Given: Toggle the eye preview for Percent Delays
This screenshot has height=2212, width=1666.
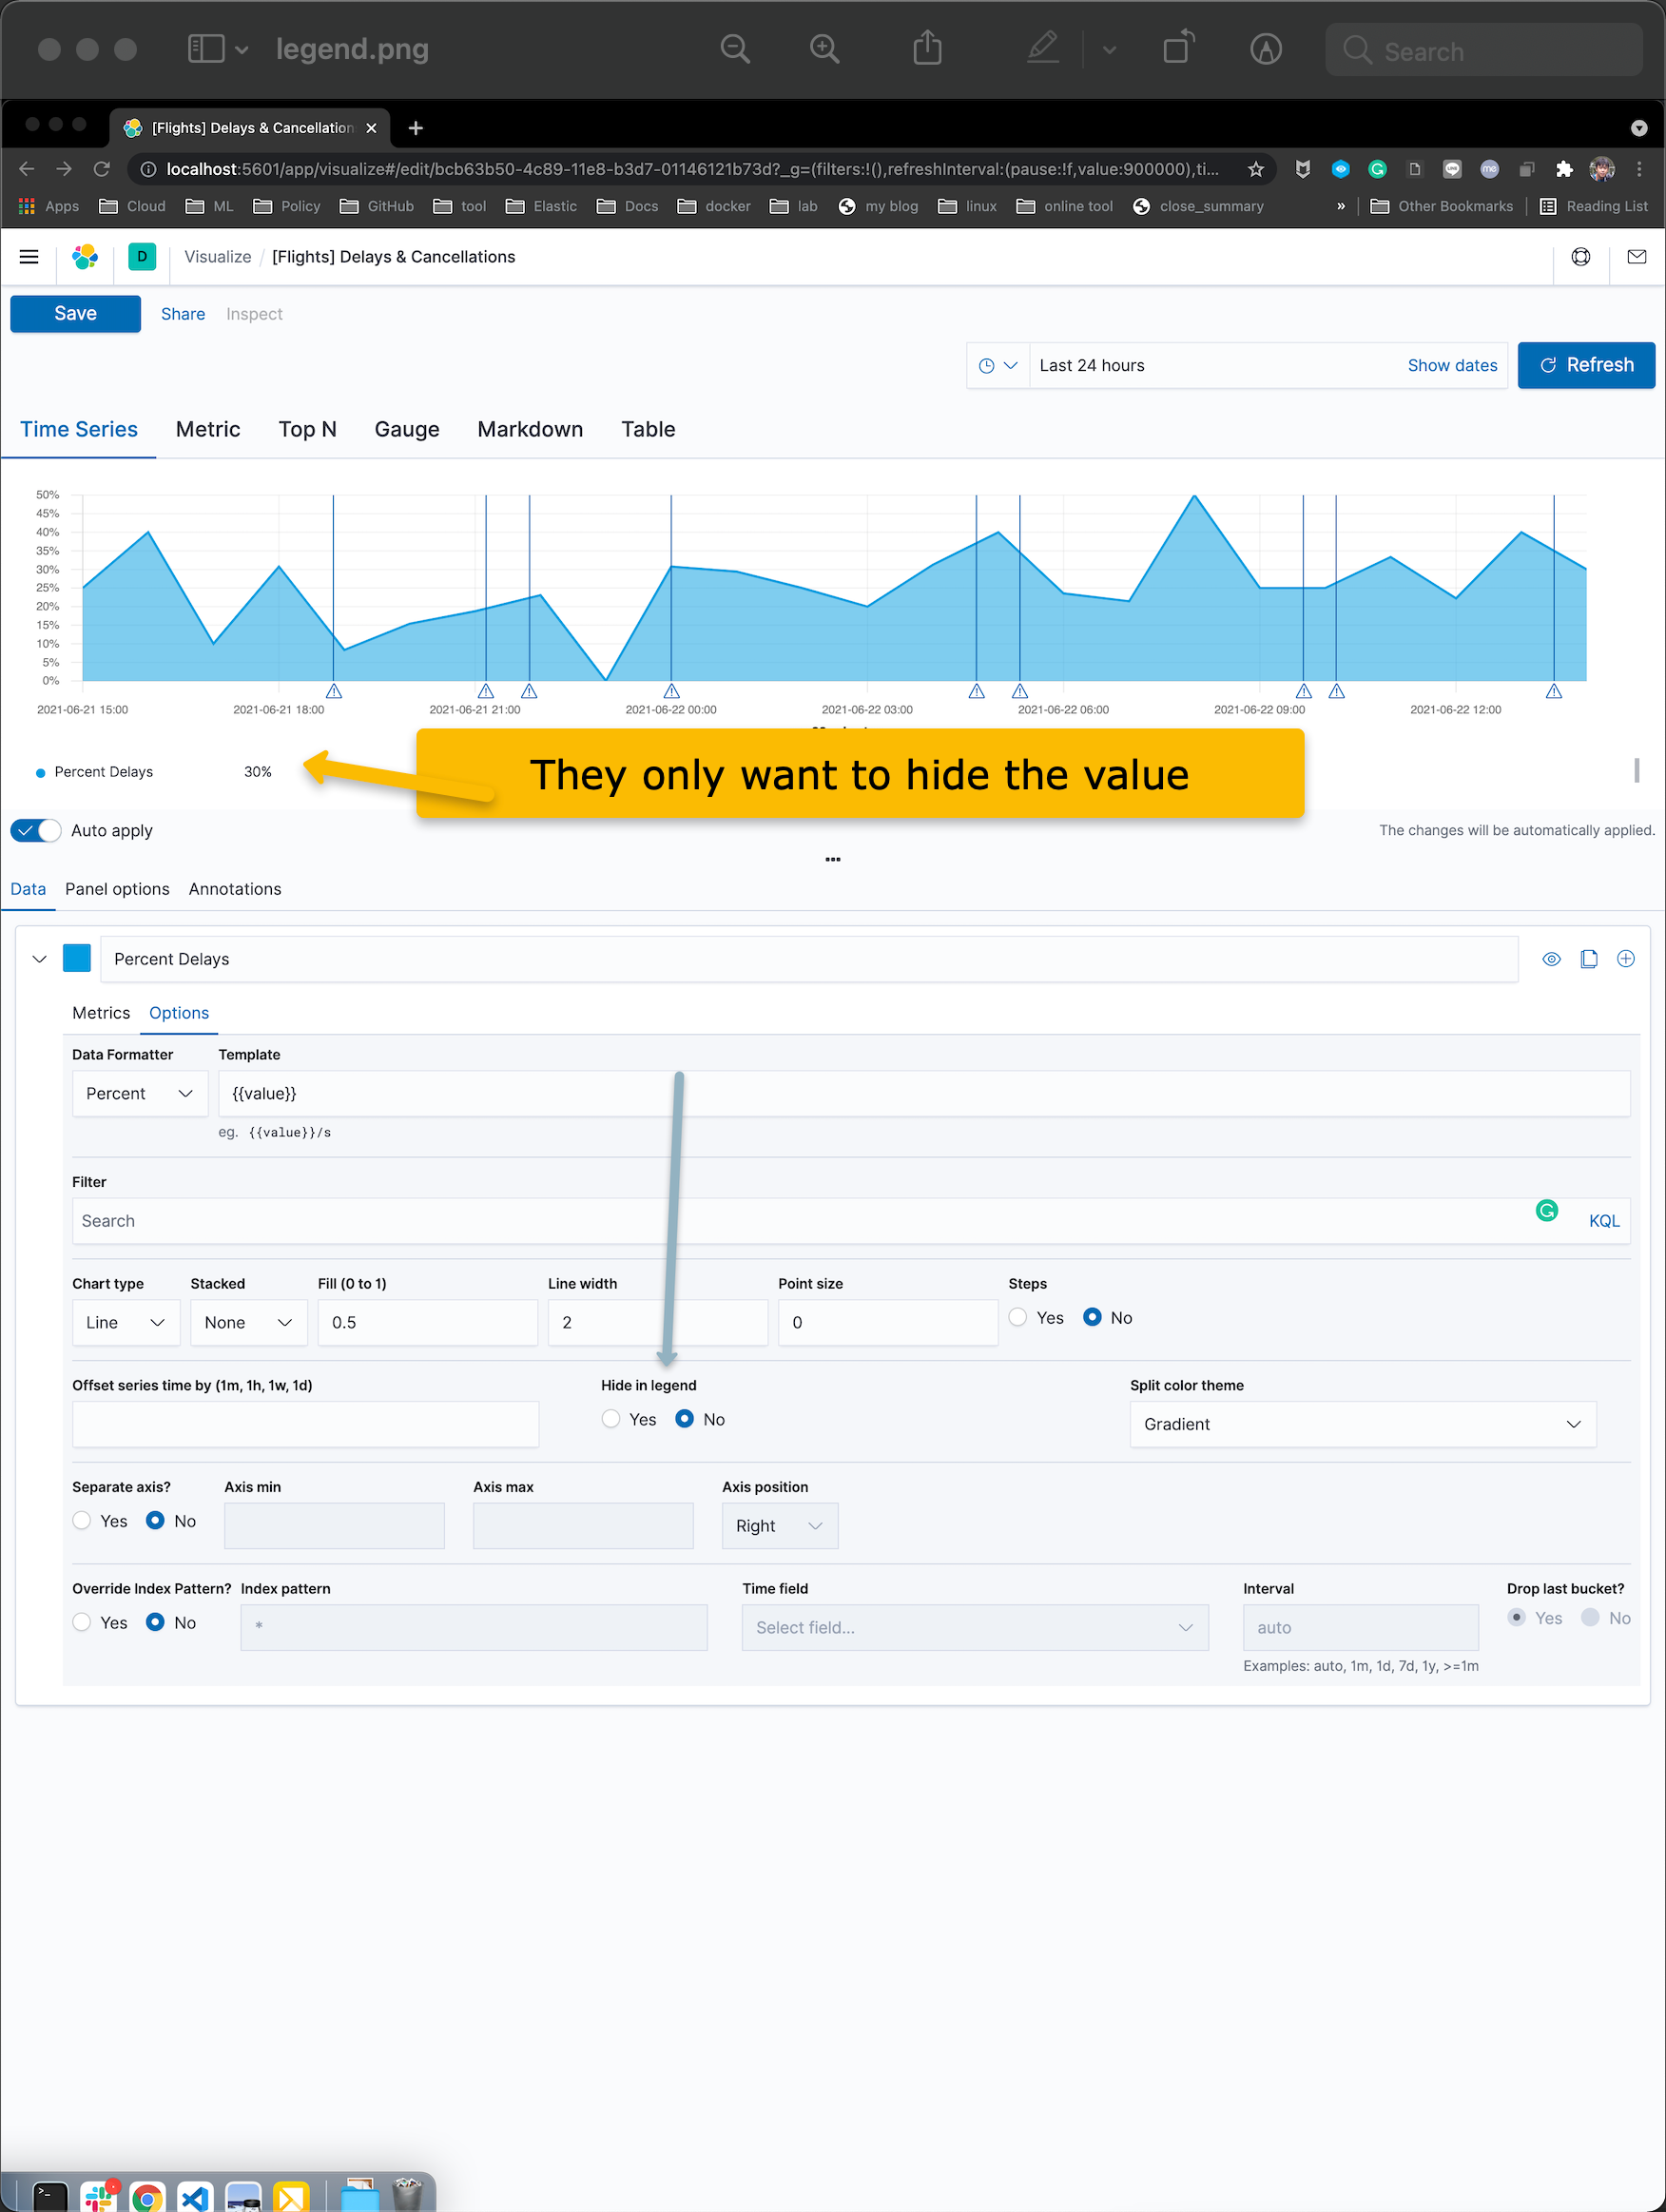Looking at the screenshot, I should tap(1551, 958).
